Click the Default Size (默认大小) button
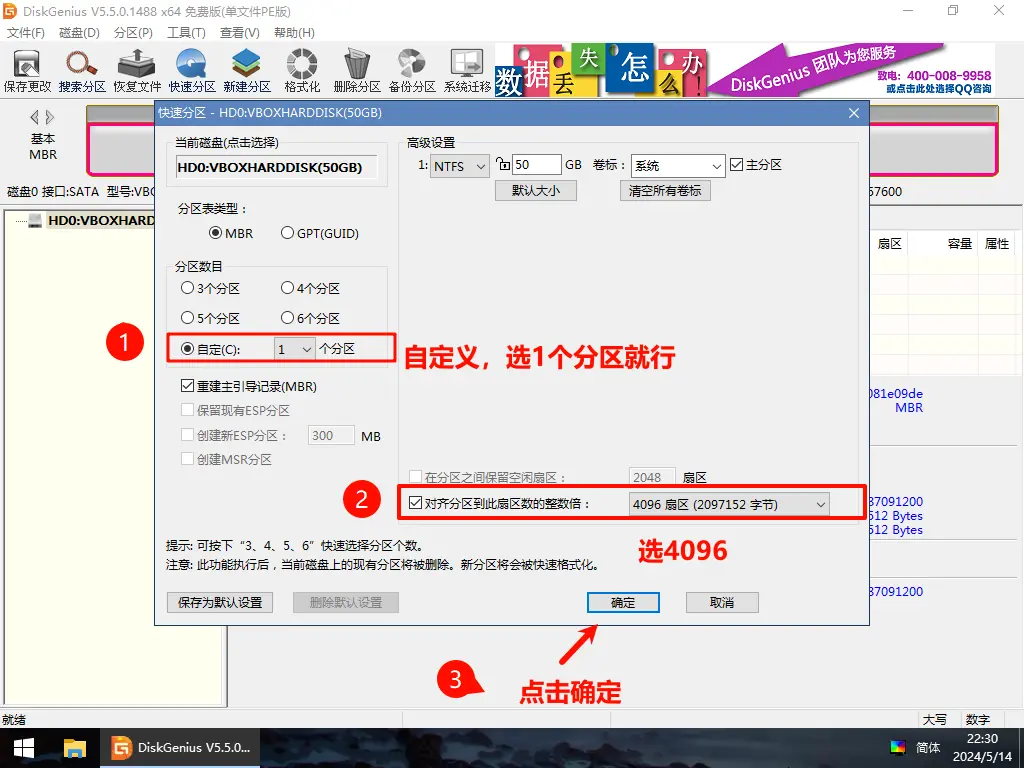The width and height of the screenshot is (1024, 768). (x=536, y=190)
